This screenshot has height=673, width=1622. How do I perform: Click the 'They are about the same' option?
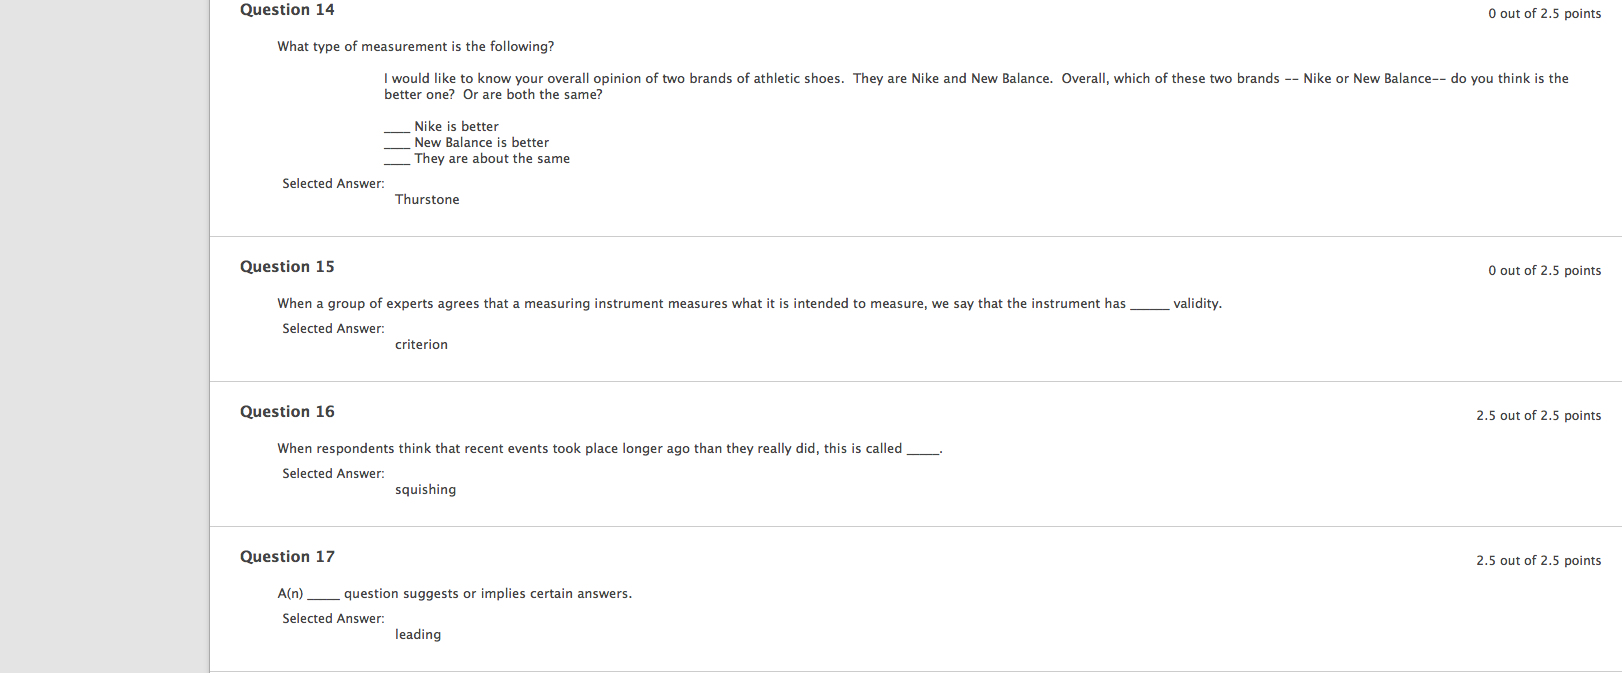(477, 159)
